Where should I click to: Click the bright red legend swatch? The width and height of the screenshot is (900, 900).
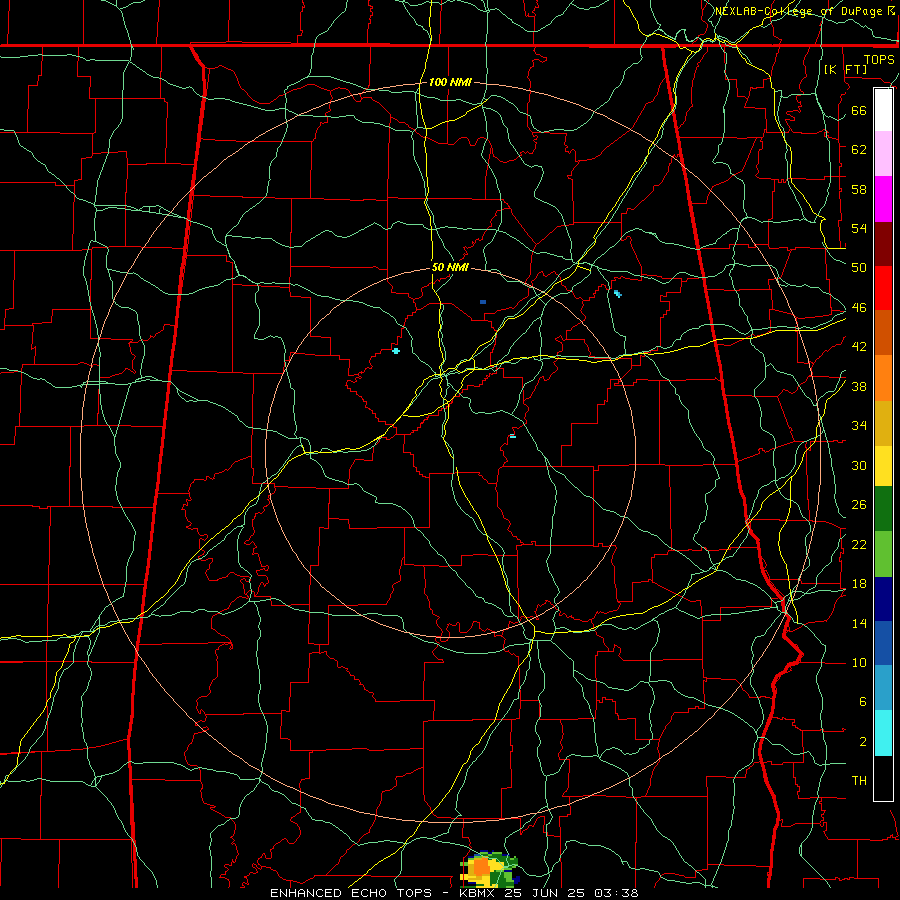(x=883, y=288)
